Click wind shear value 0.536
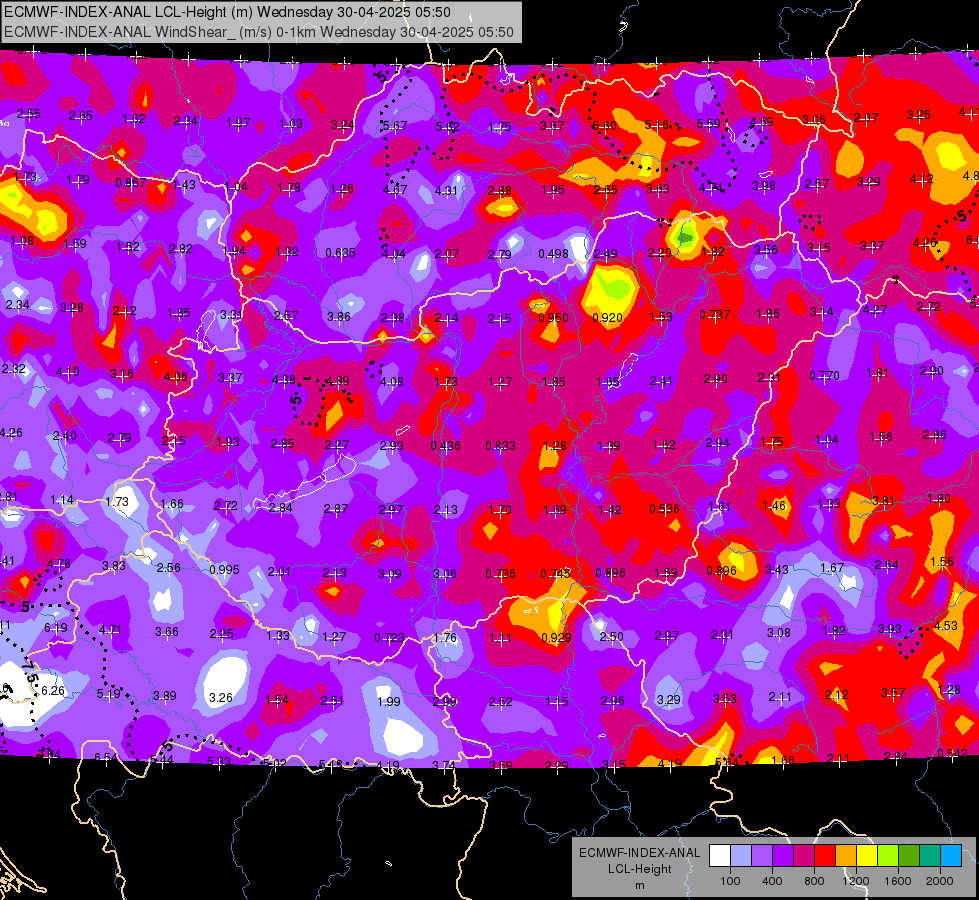The height and width of the screenshot is (900, 979). click(x=664, y=509)
